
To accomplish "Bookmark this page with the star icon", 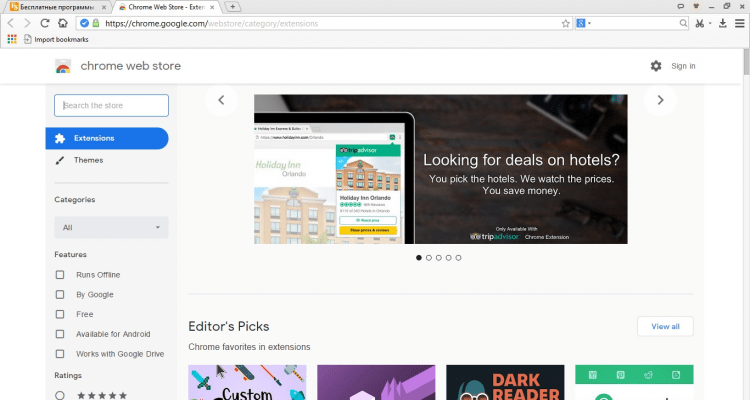I will point(565,23).
